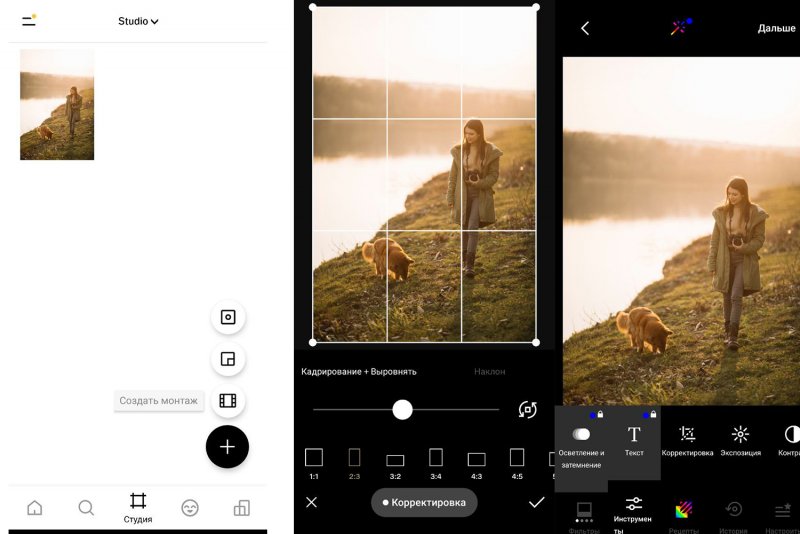The width and height of the screenshot is (800, 534).
Task: Click the rotate image icon
Action: (528, 409)
